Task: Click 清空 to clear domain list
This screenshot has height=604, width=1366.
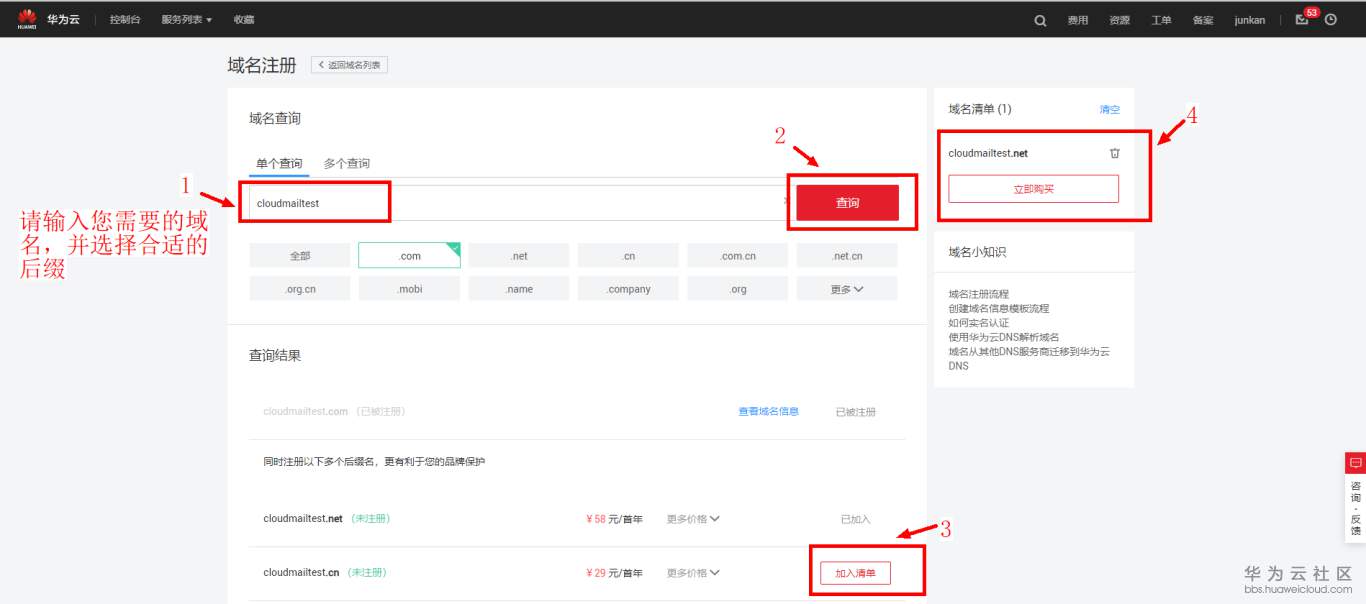Action: pos(1110,109)
